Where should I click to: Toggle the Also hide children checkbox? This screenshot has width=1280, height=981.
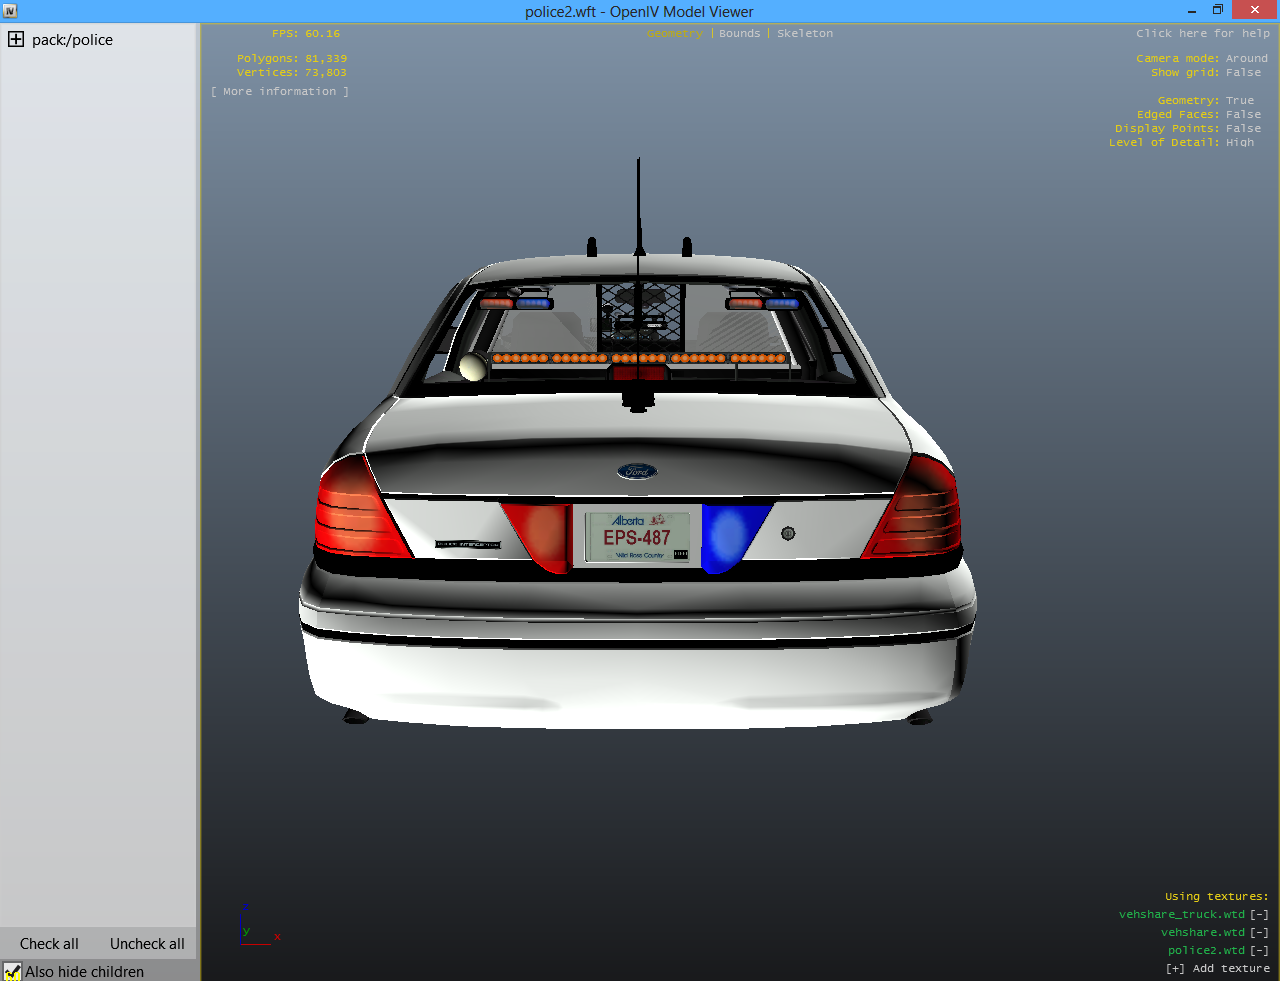click(13, 971)
